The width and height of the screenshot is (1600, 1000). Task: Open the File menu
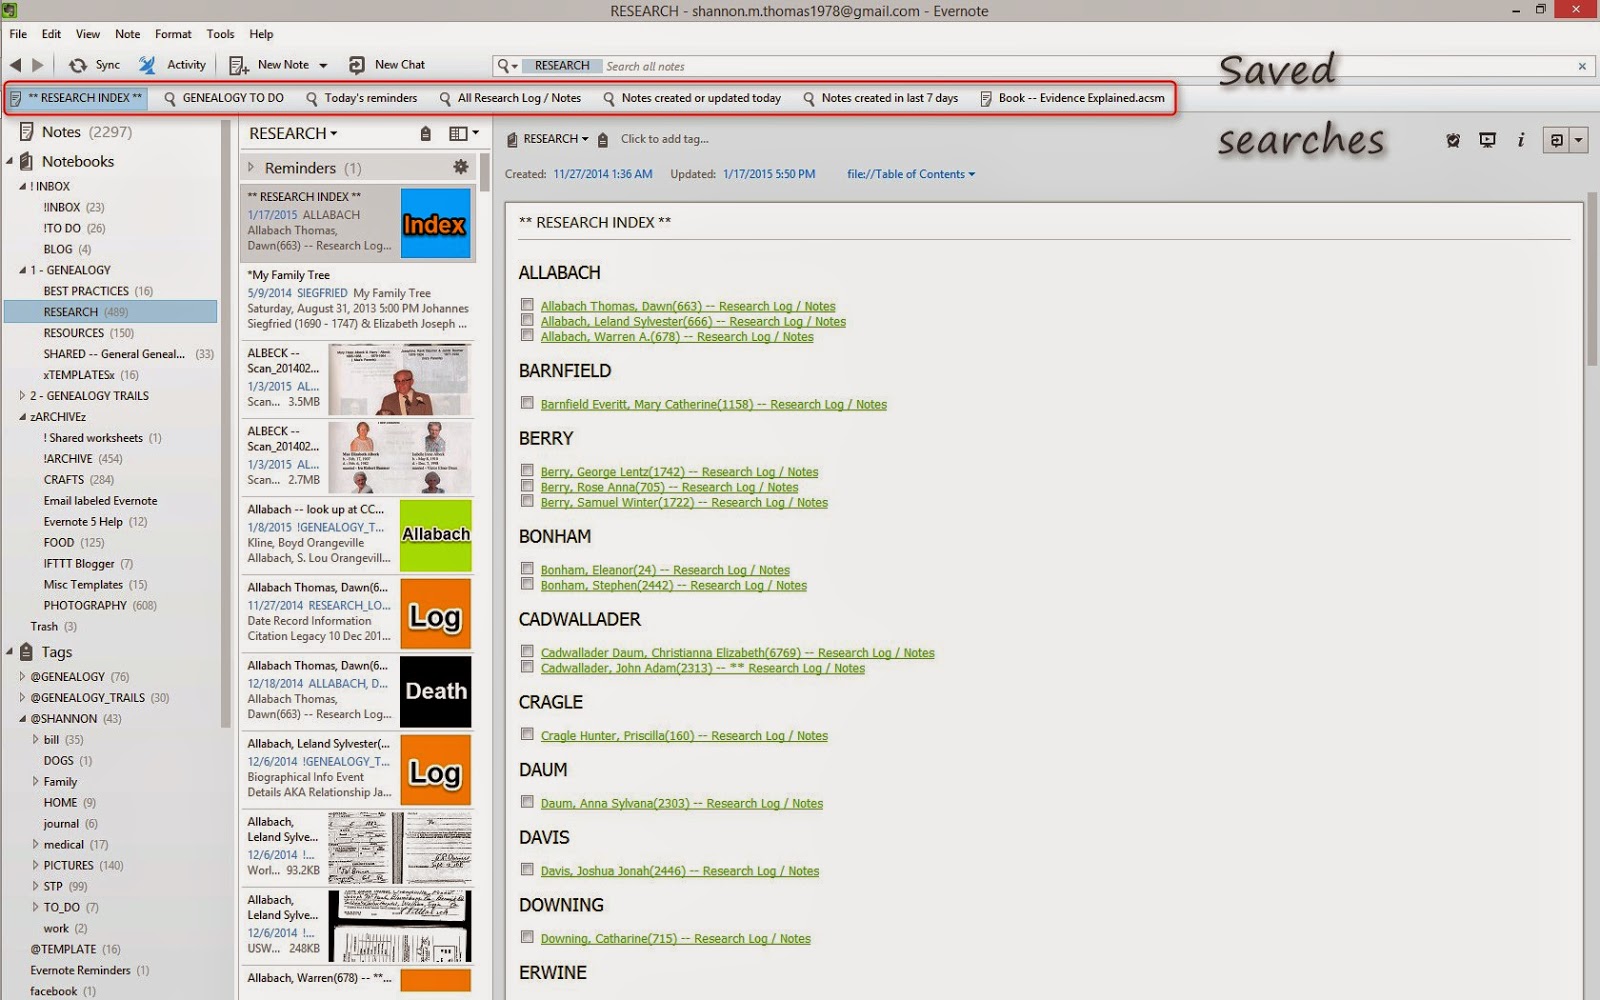point(18,34)
